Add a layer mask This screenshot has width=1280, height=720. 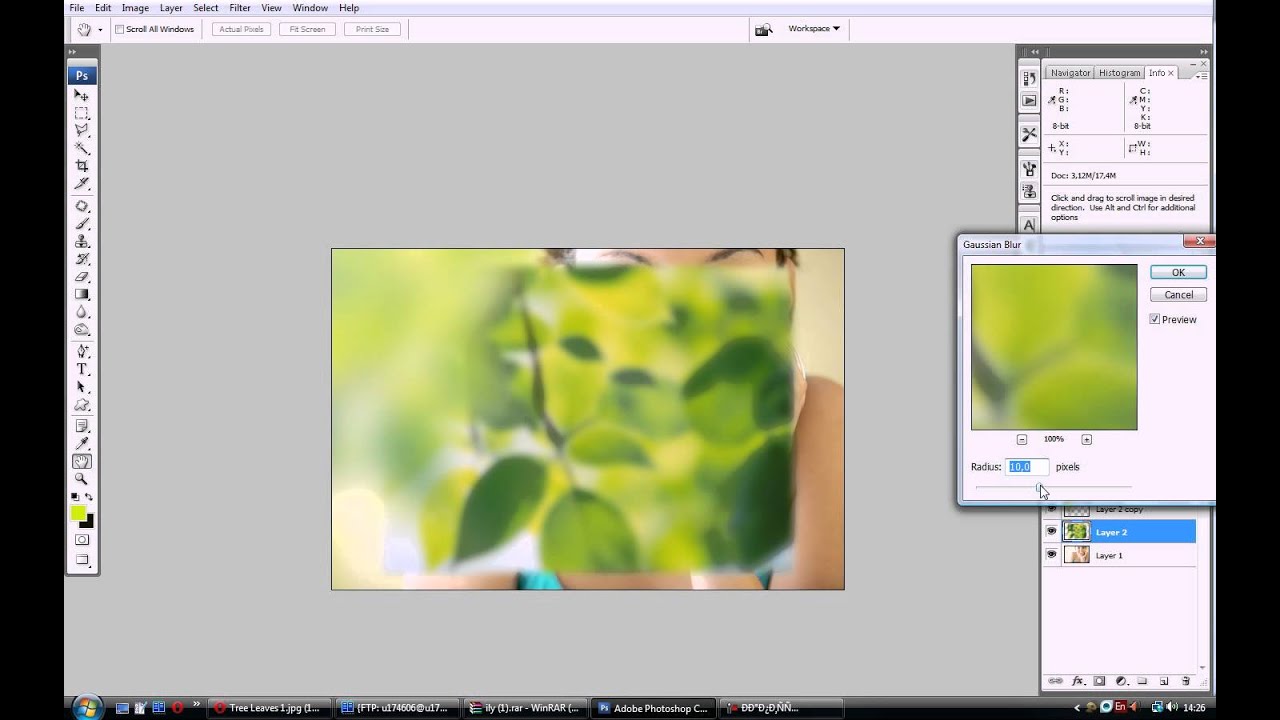tap(1099, 681)
